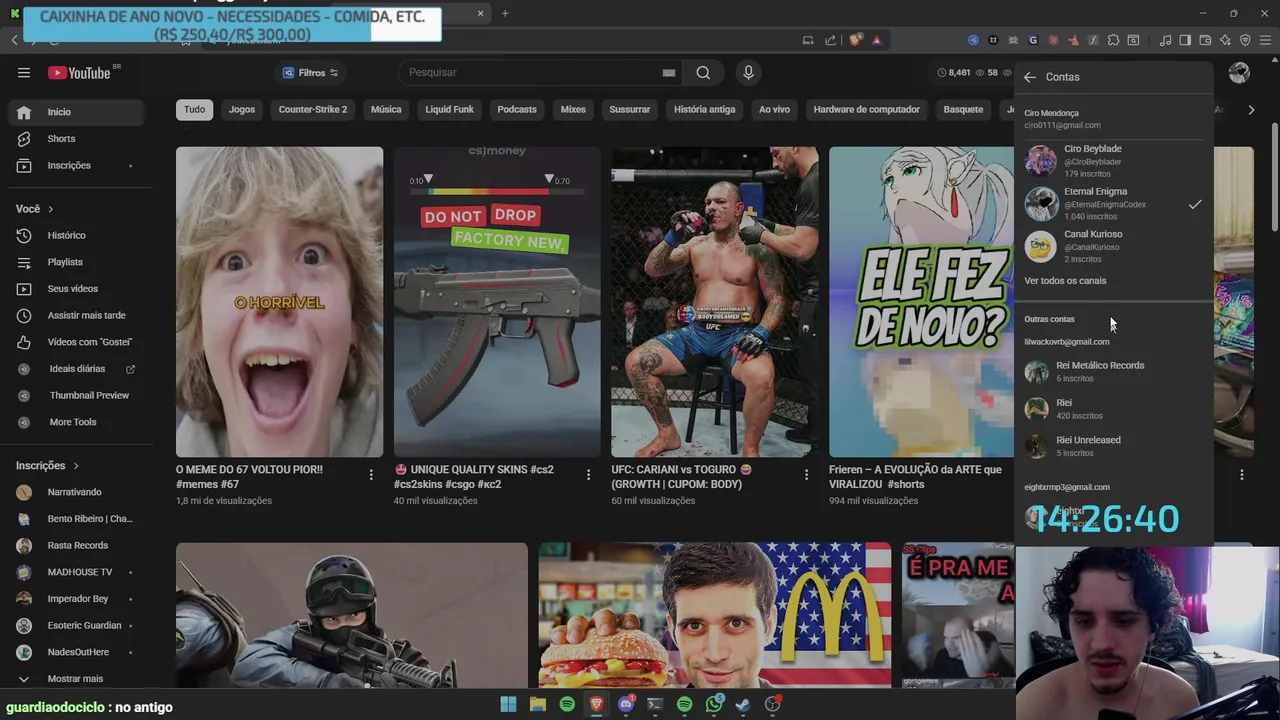Expand the Você section chevron
This screenshot has width=1280, height=720.
click(x=50, y=209)
